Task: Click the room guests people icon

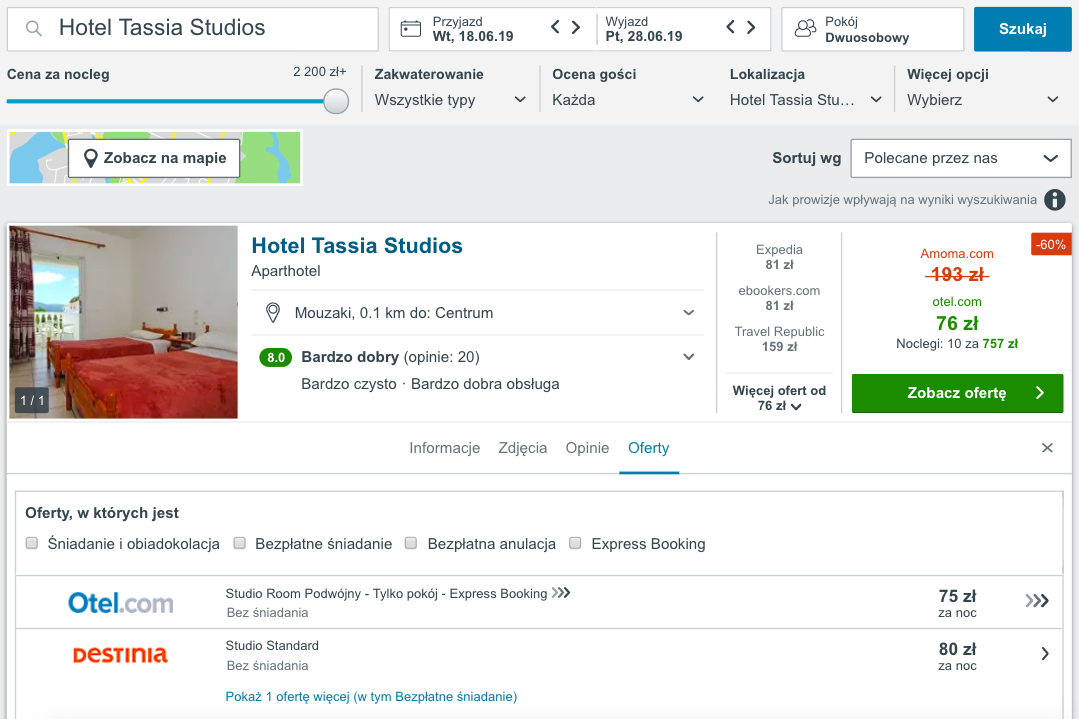Action: coord(805,29)
